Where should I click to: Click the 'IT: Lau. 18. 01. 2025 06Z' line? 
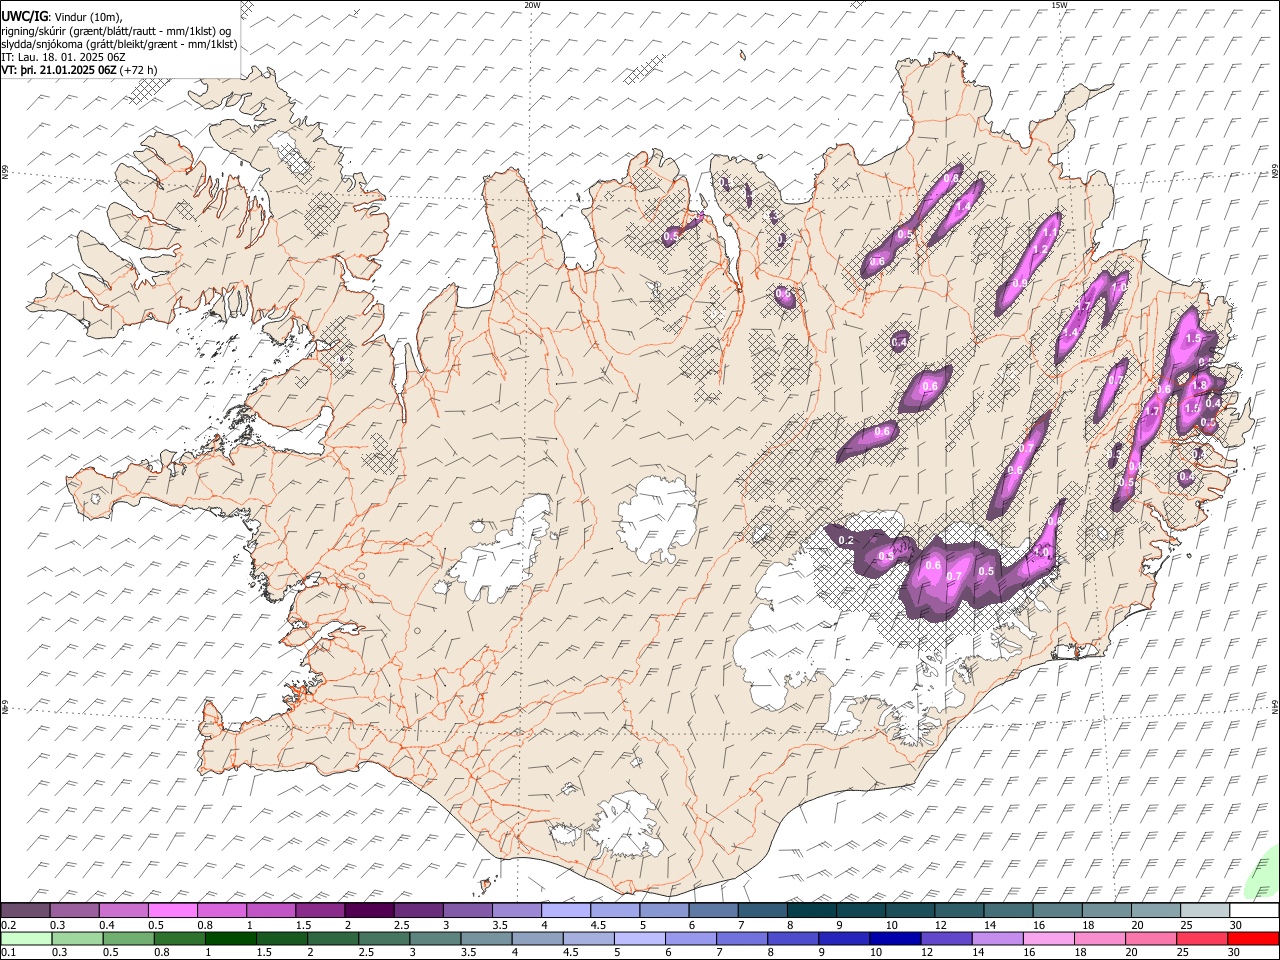pyautogui.click(x=64, y=57)
